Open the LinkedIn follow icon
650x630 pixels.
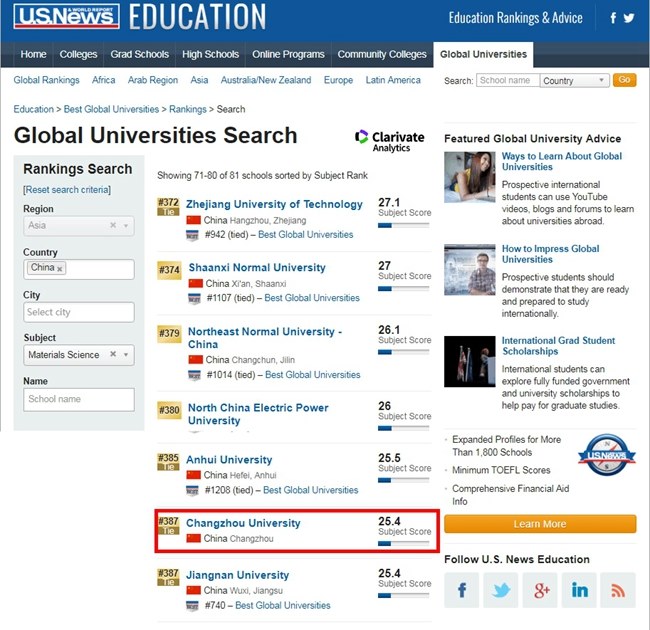point(579,591)
